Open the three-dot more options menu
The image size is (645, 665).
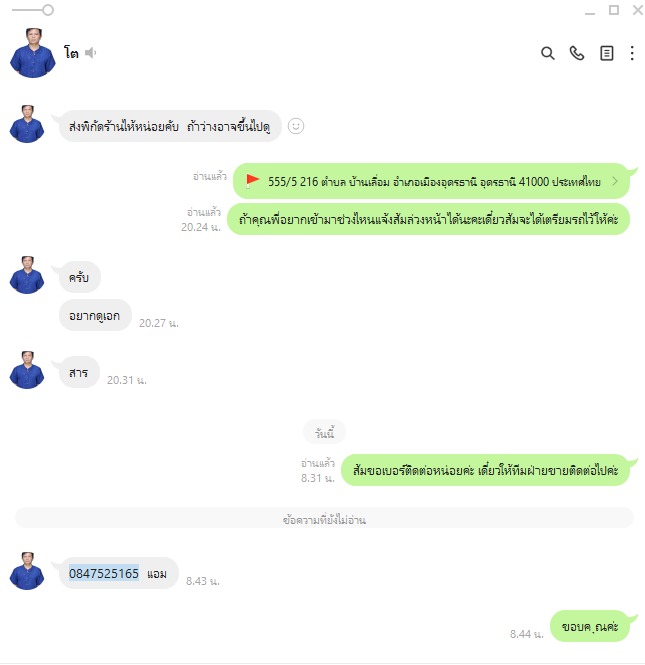click(632, 53)
